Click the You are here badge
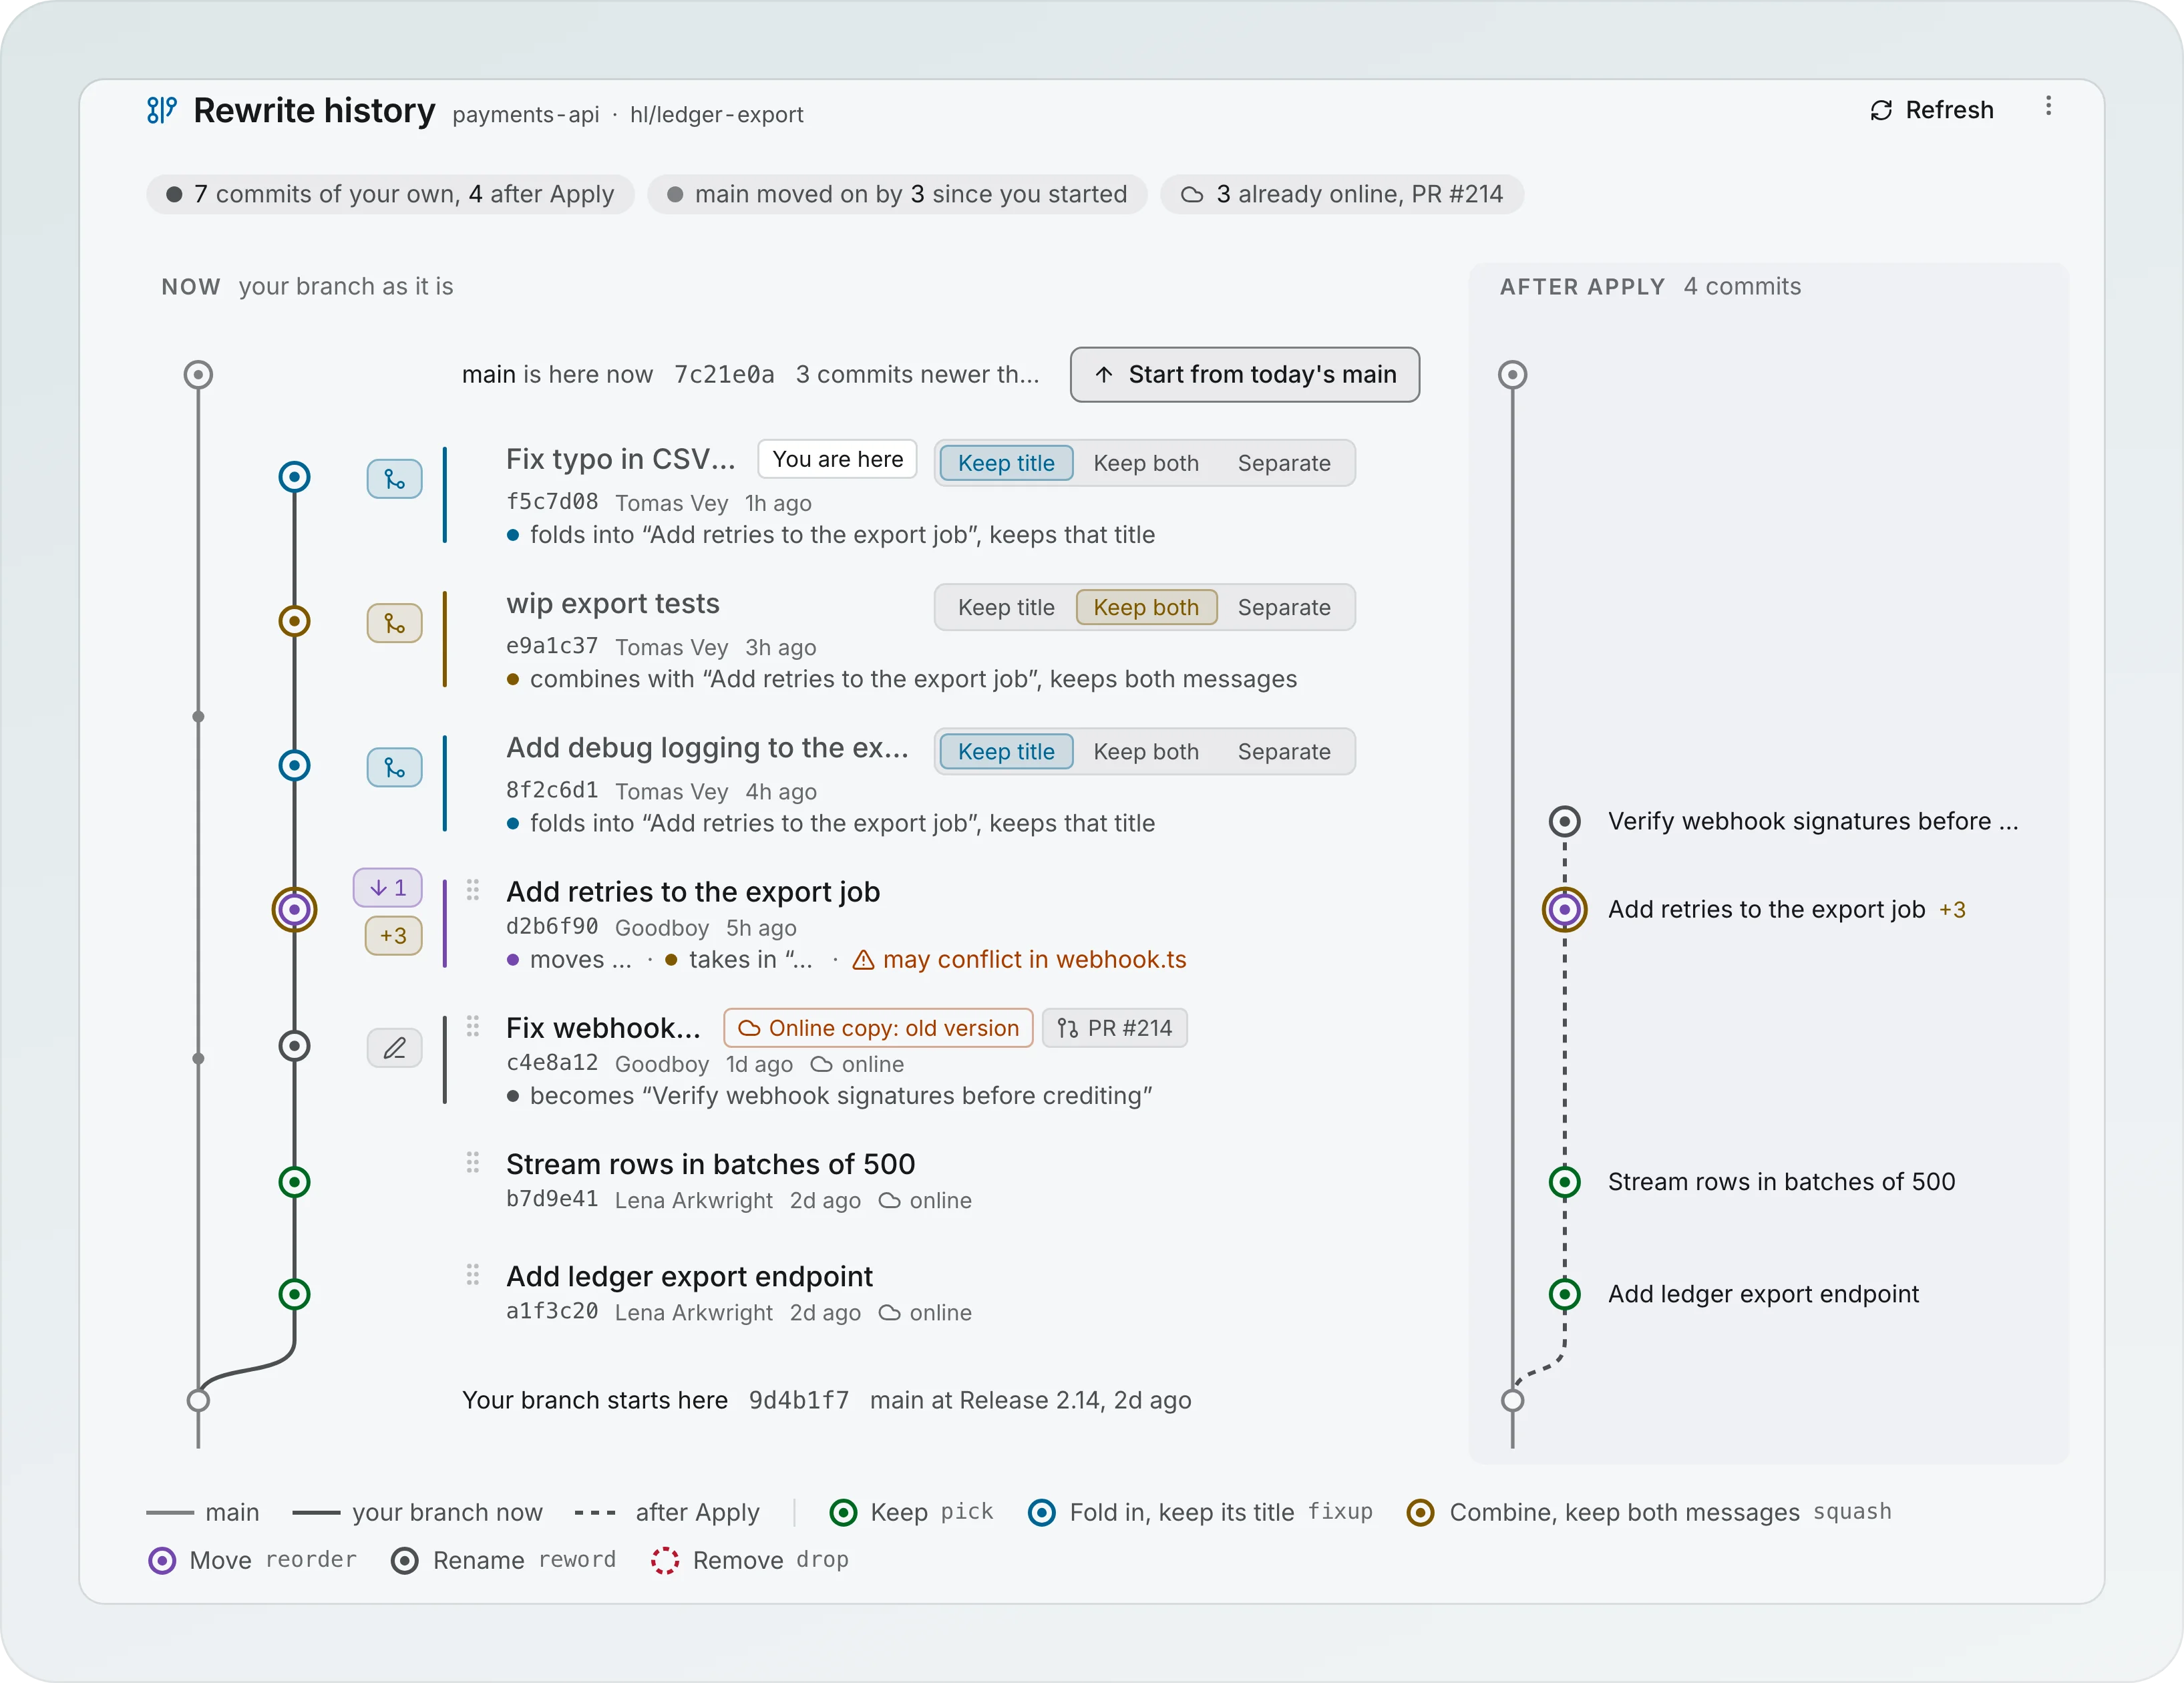This screenshot has height=1683, width=2184. [837, 459]
